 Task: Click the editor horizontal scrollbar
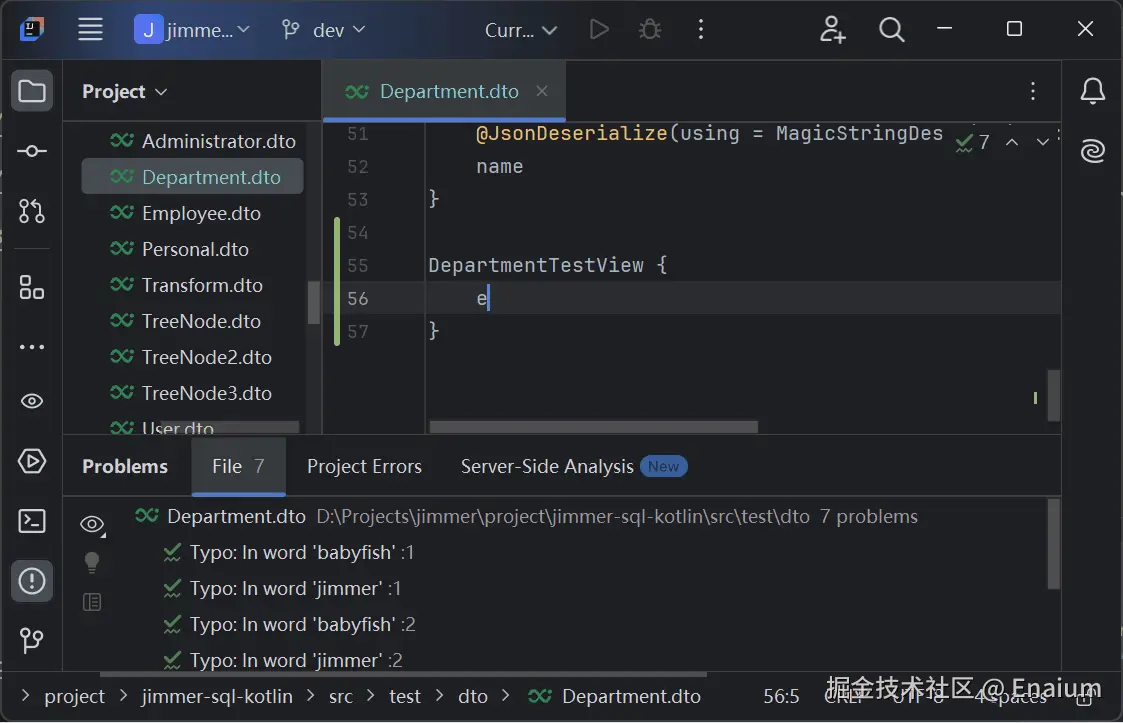[x=593, y=427]
